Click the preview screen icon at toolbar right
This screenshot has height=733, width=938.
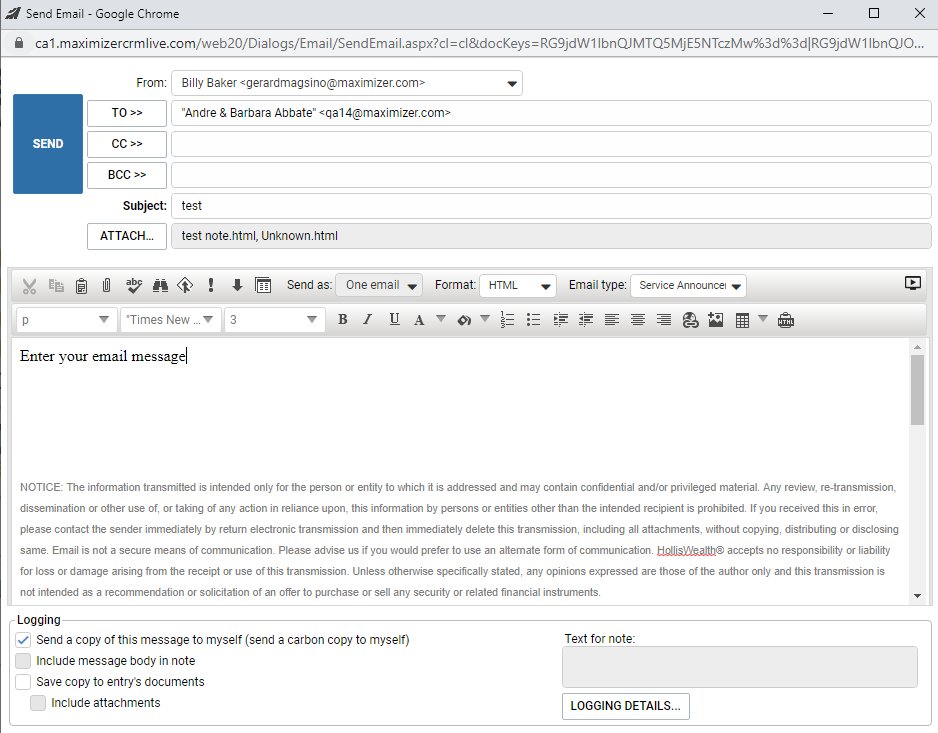(912, 283)
